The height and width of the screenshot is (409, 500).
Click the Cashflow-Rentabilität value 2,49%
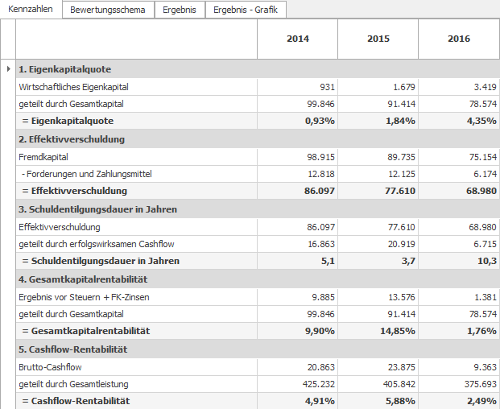[x=482, y=401]
